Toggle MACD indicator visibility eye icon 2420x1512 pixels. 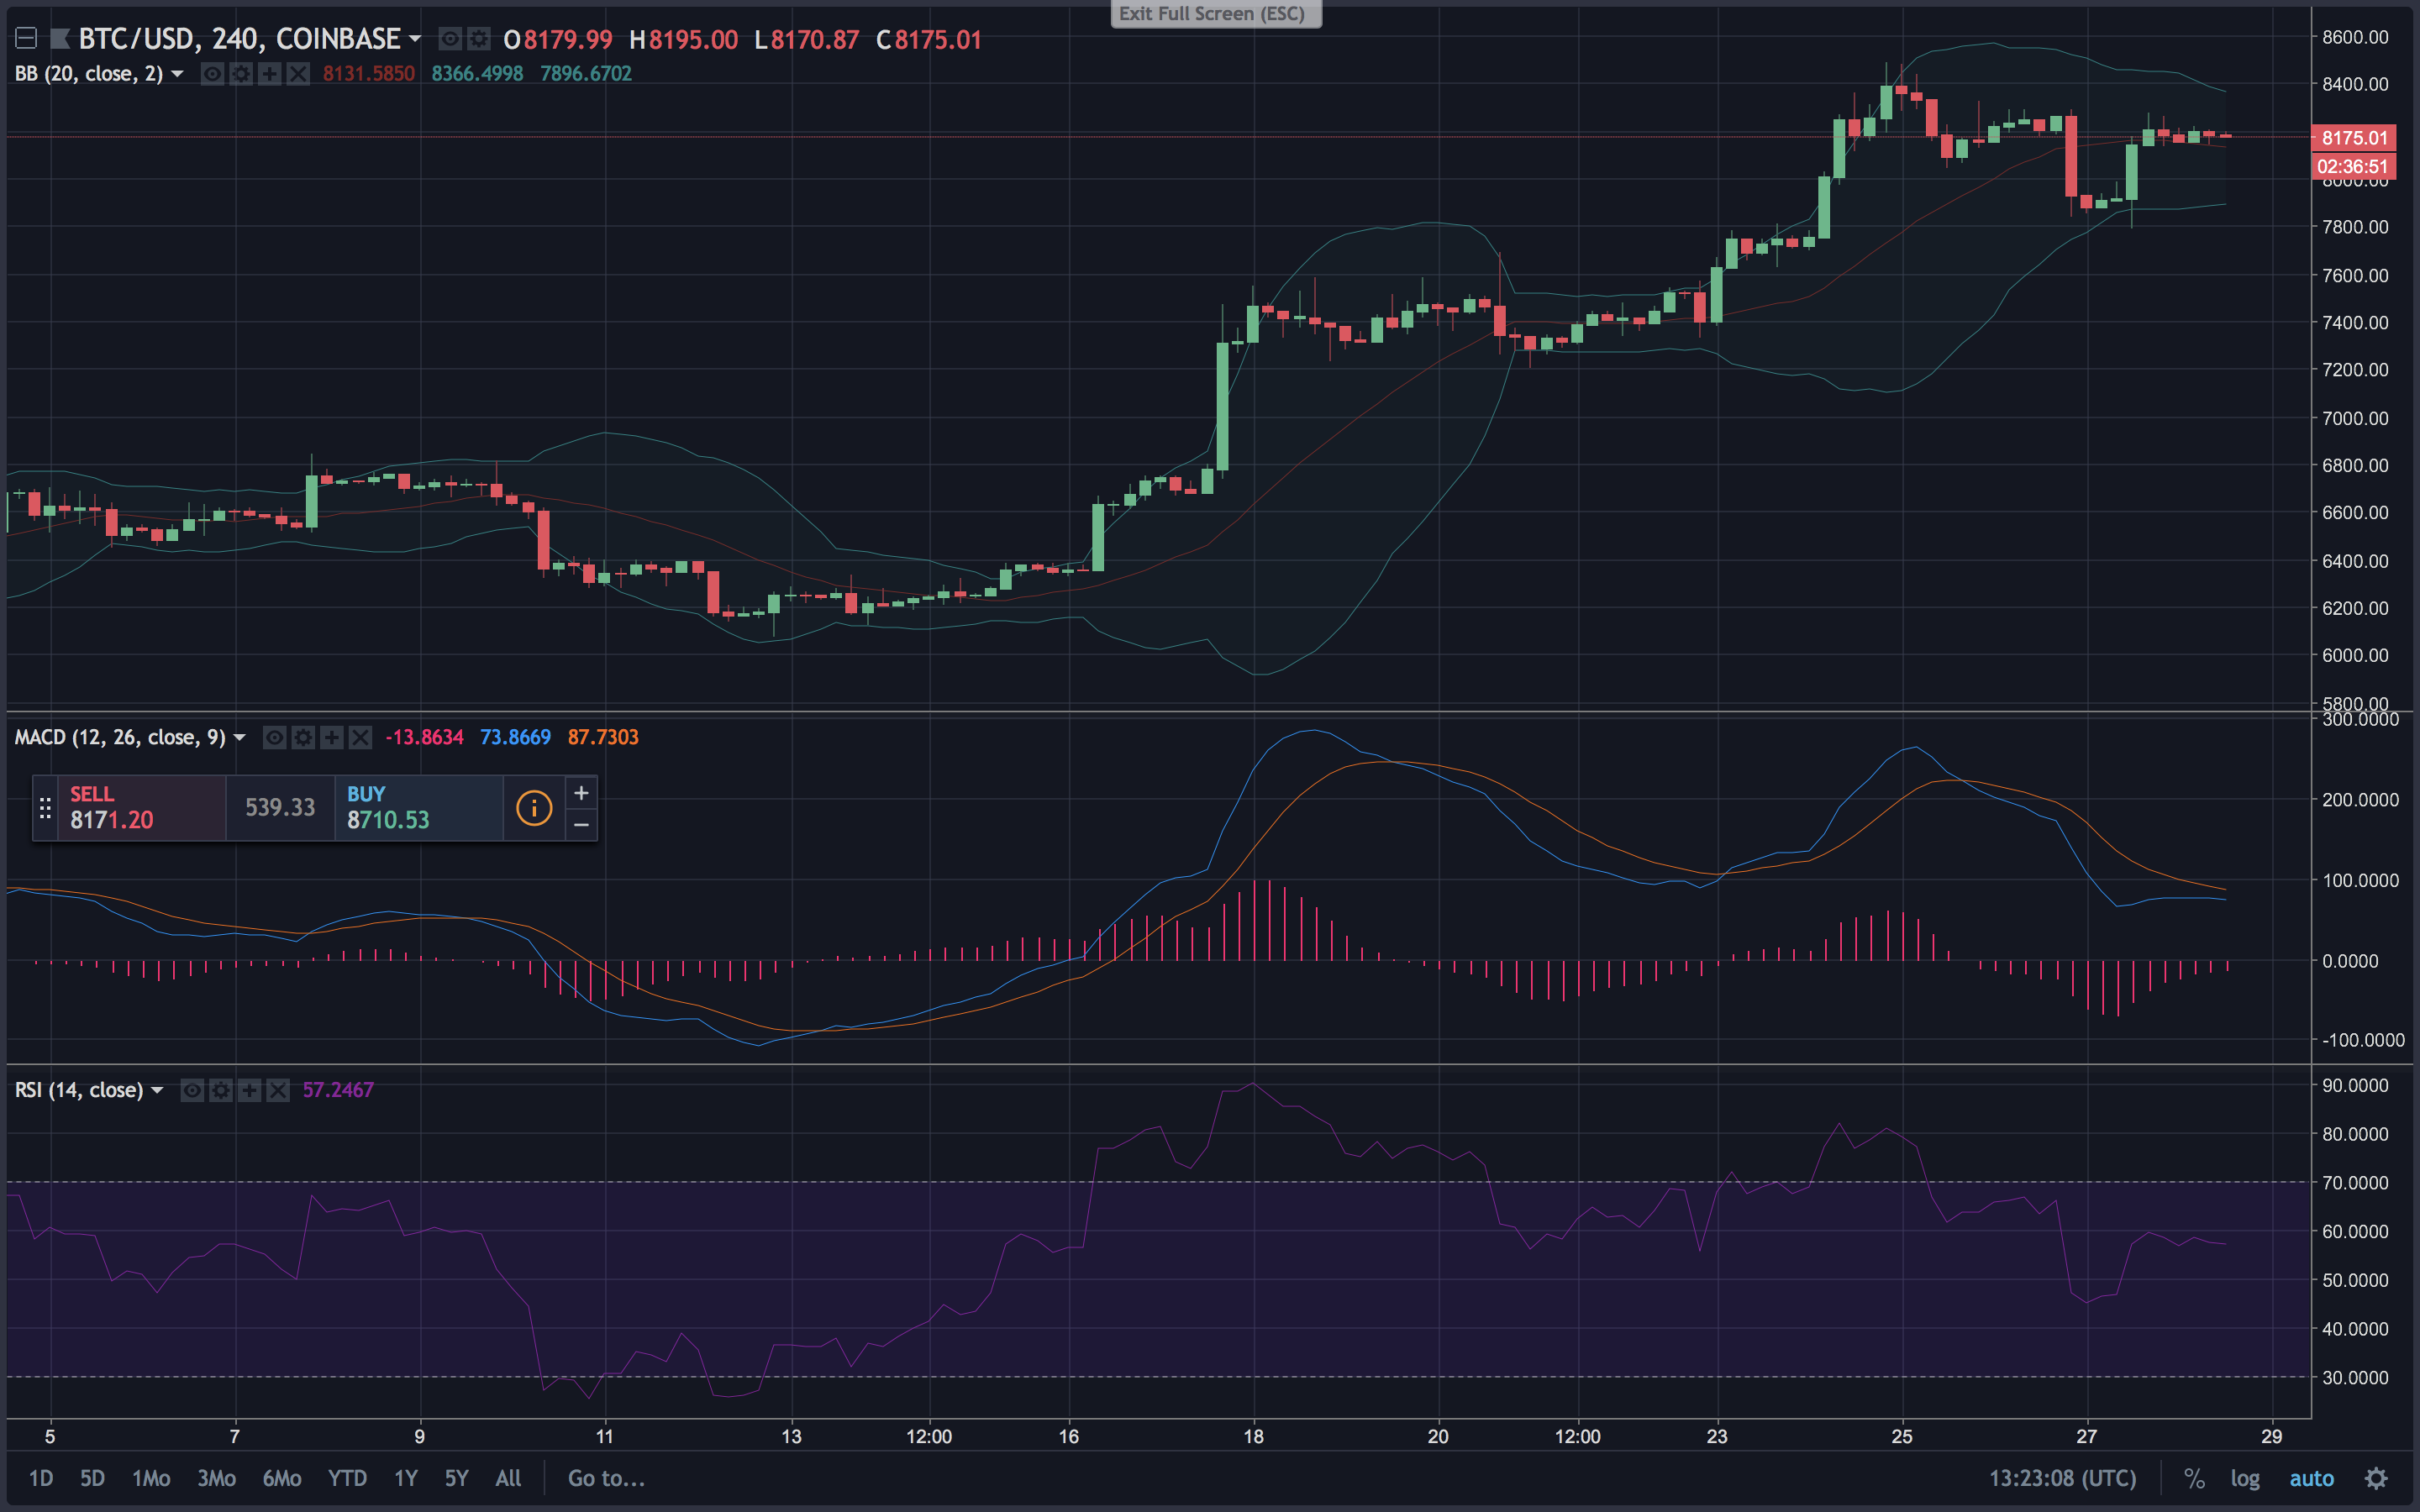click(274, 738)
